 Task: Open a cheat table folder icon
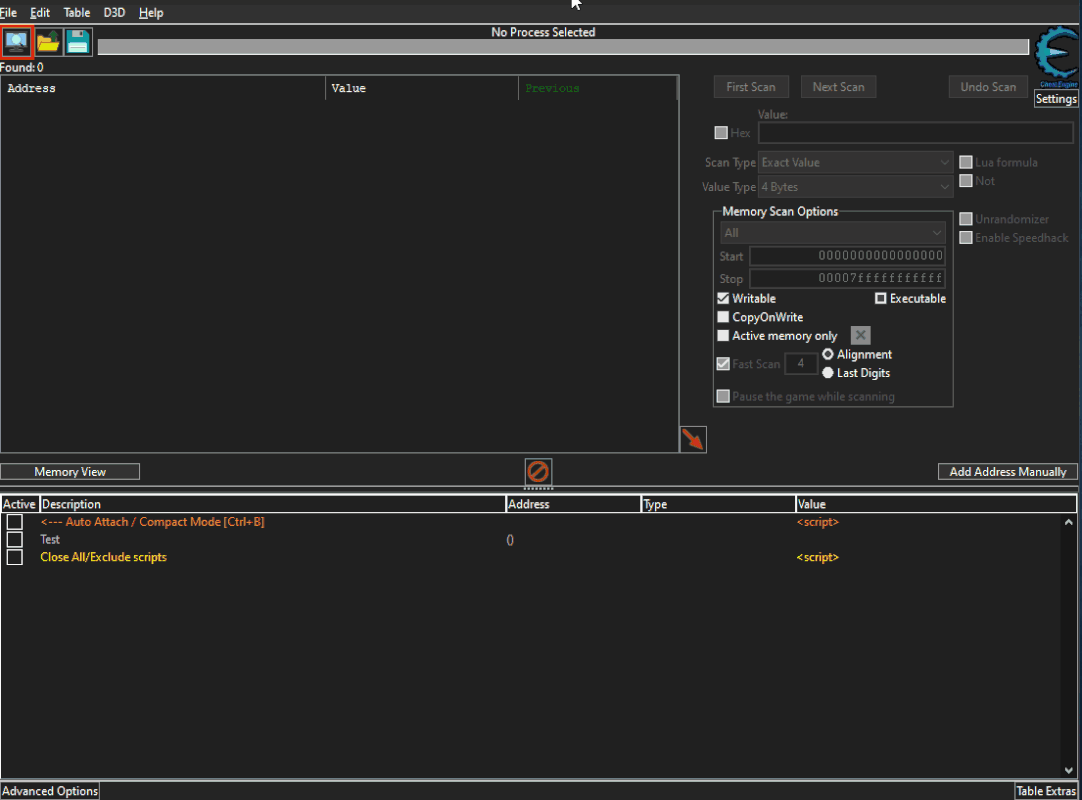[48, 42]
